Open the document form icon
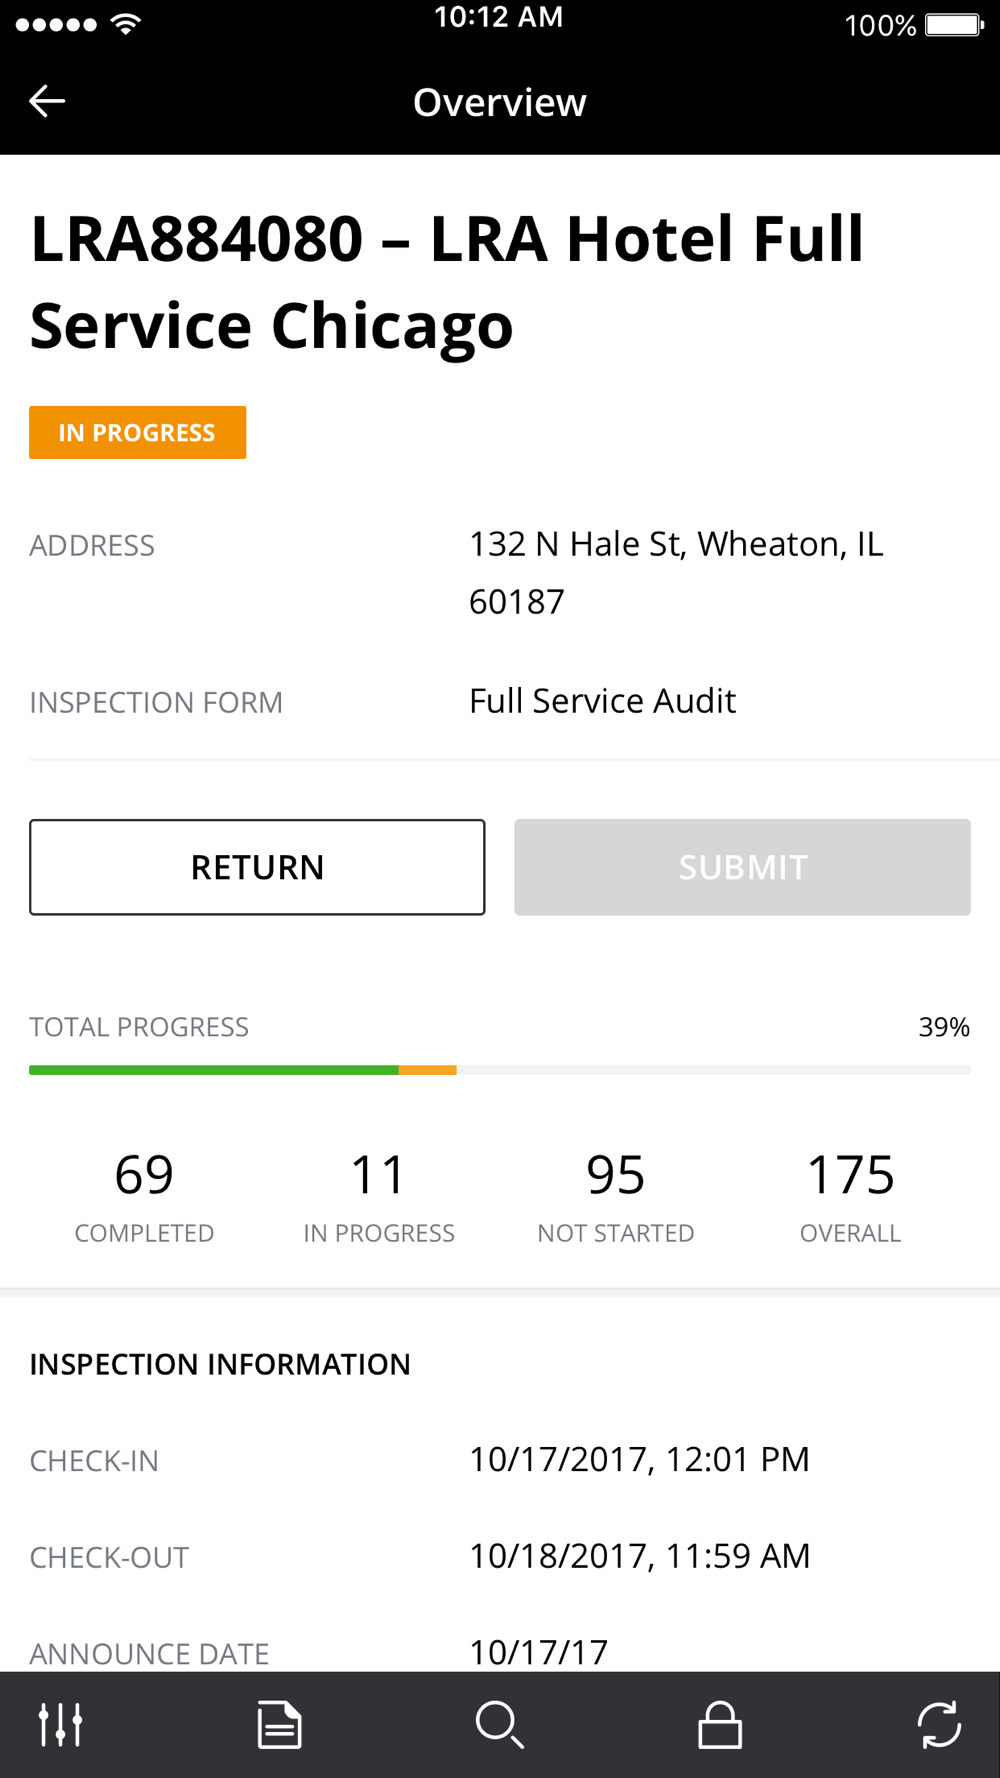1000x1778 pixels. click(x=279, y=1725)
